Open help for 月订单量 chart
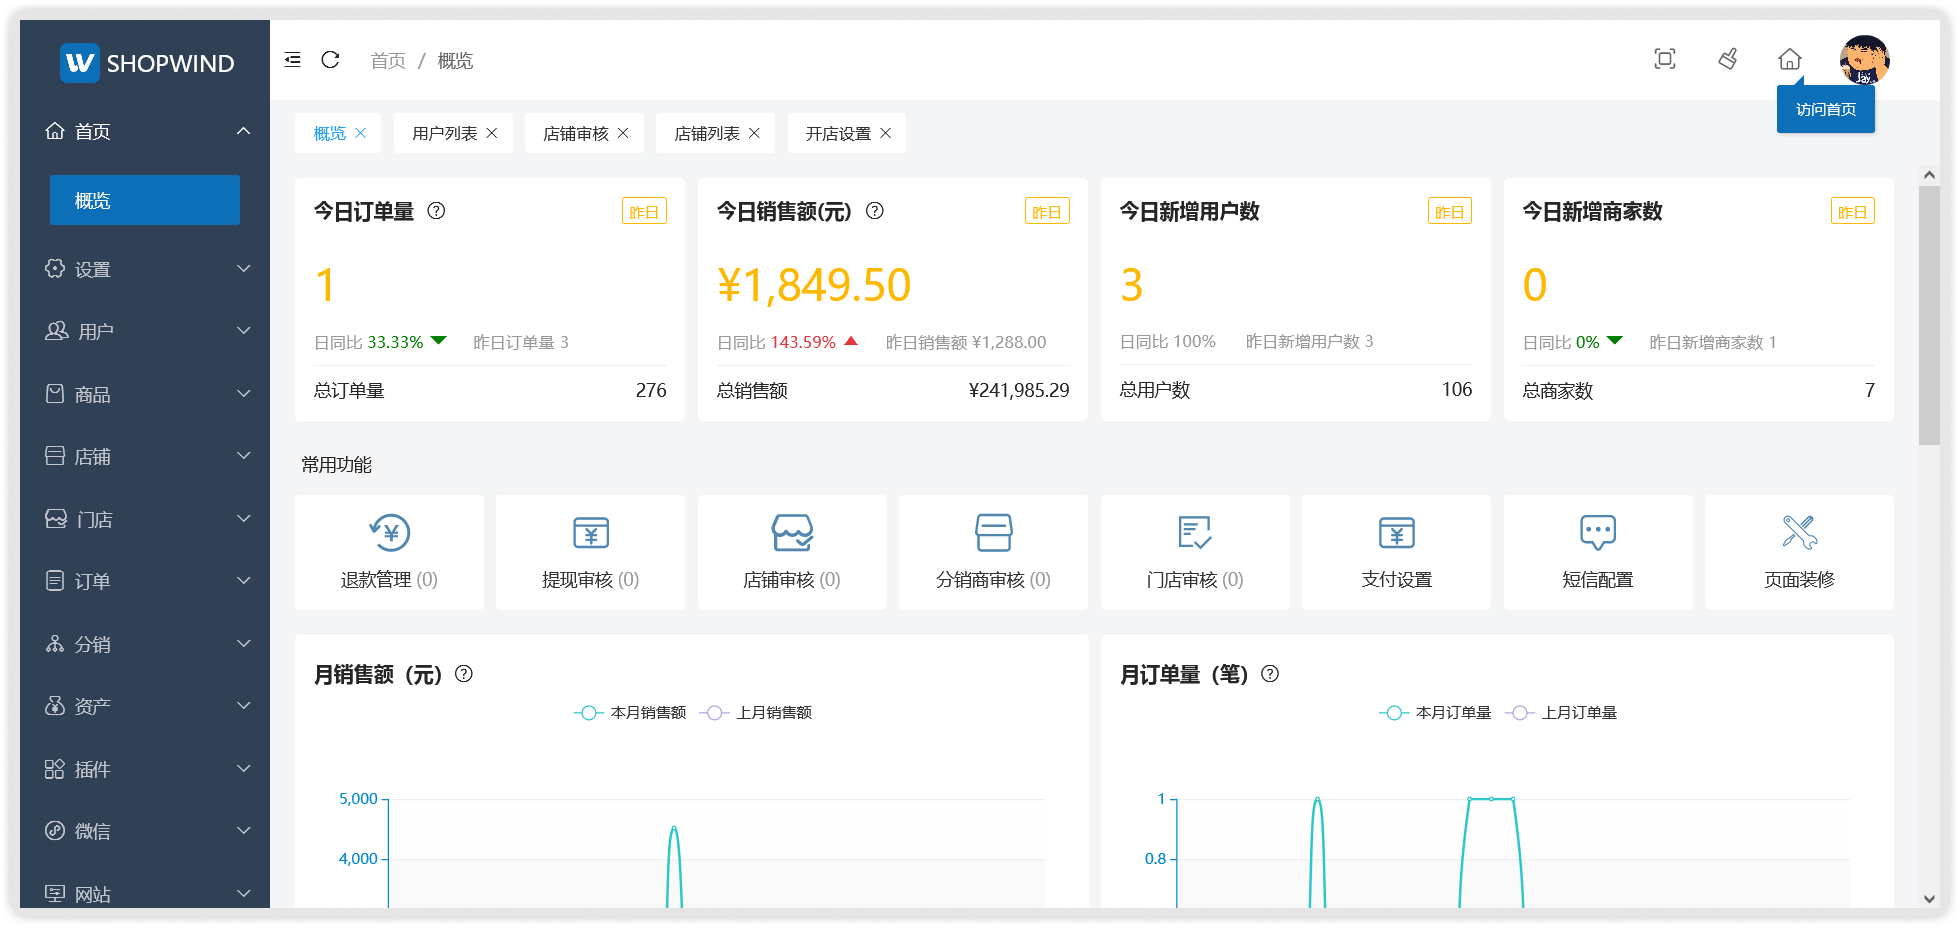 [x=1270, y=674]
